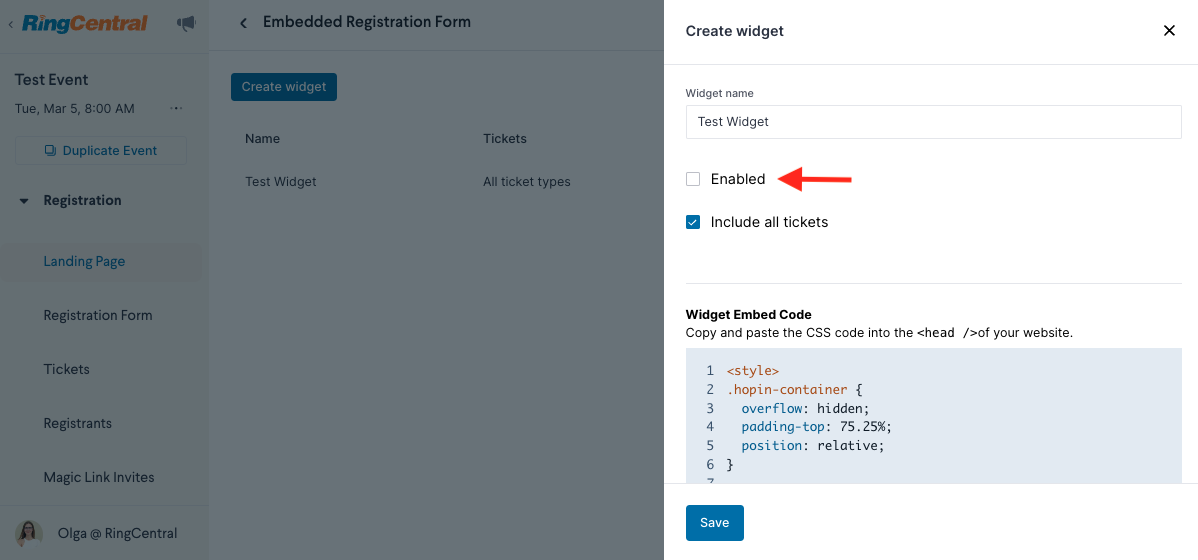
Task: Open Magic Link Invites page
Action: pyautogui.click(x=99, y=477)
